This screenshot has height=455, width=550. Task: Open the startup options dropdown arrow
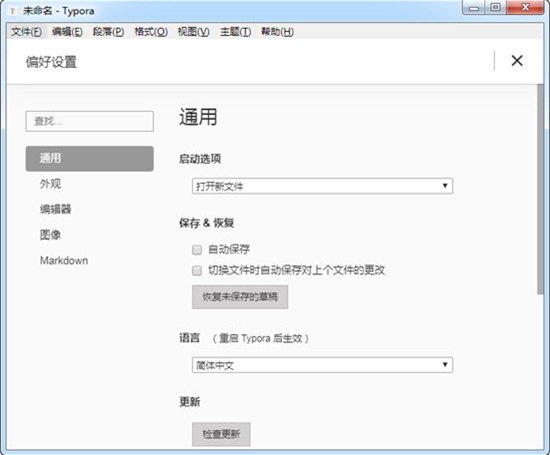click(445, 186)
